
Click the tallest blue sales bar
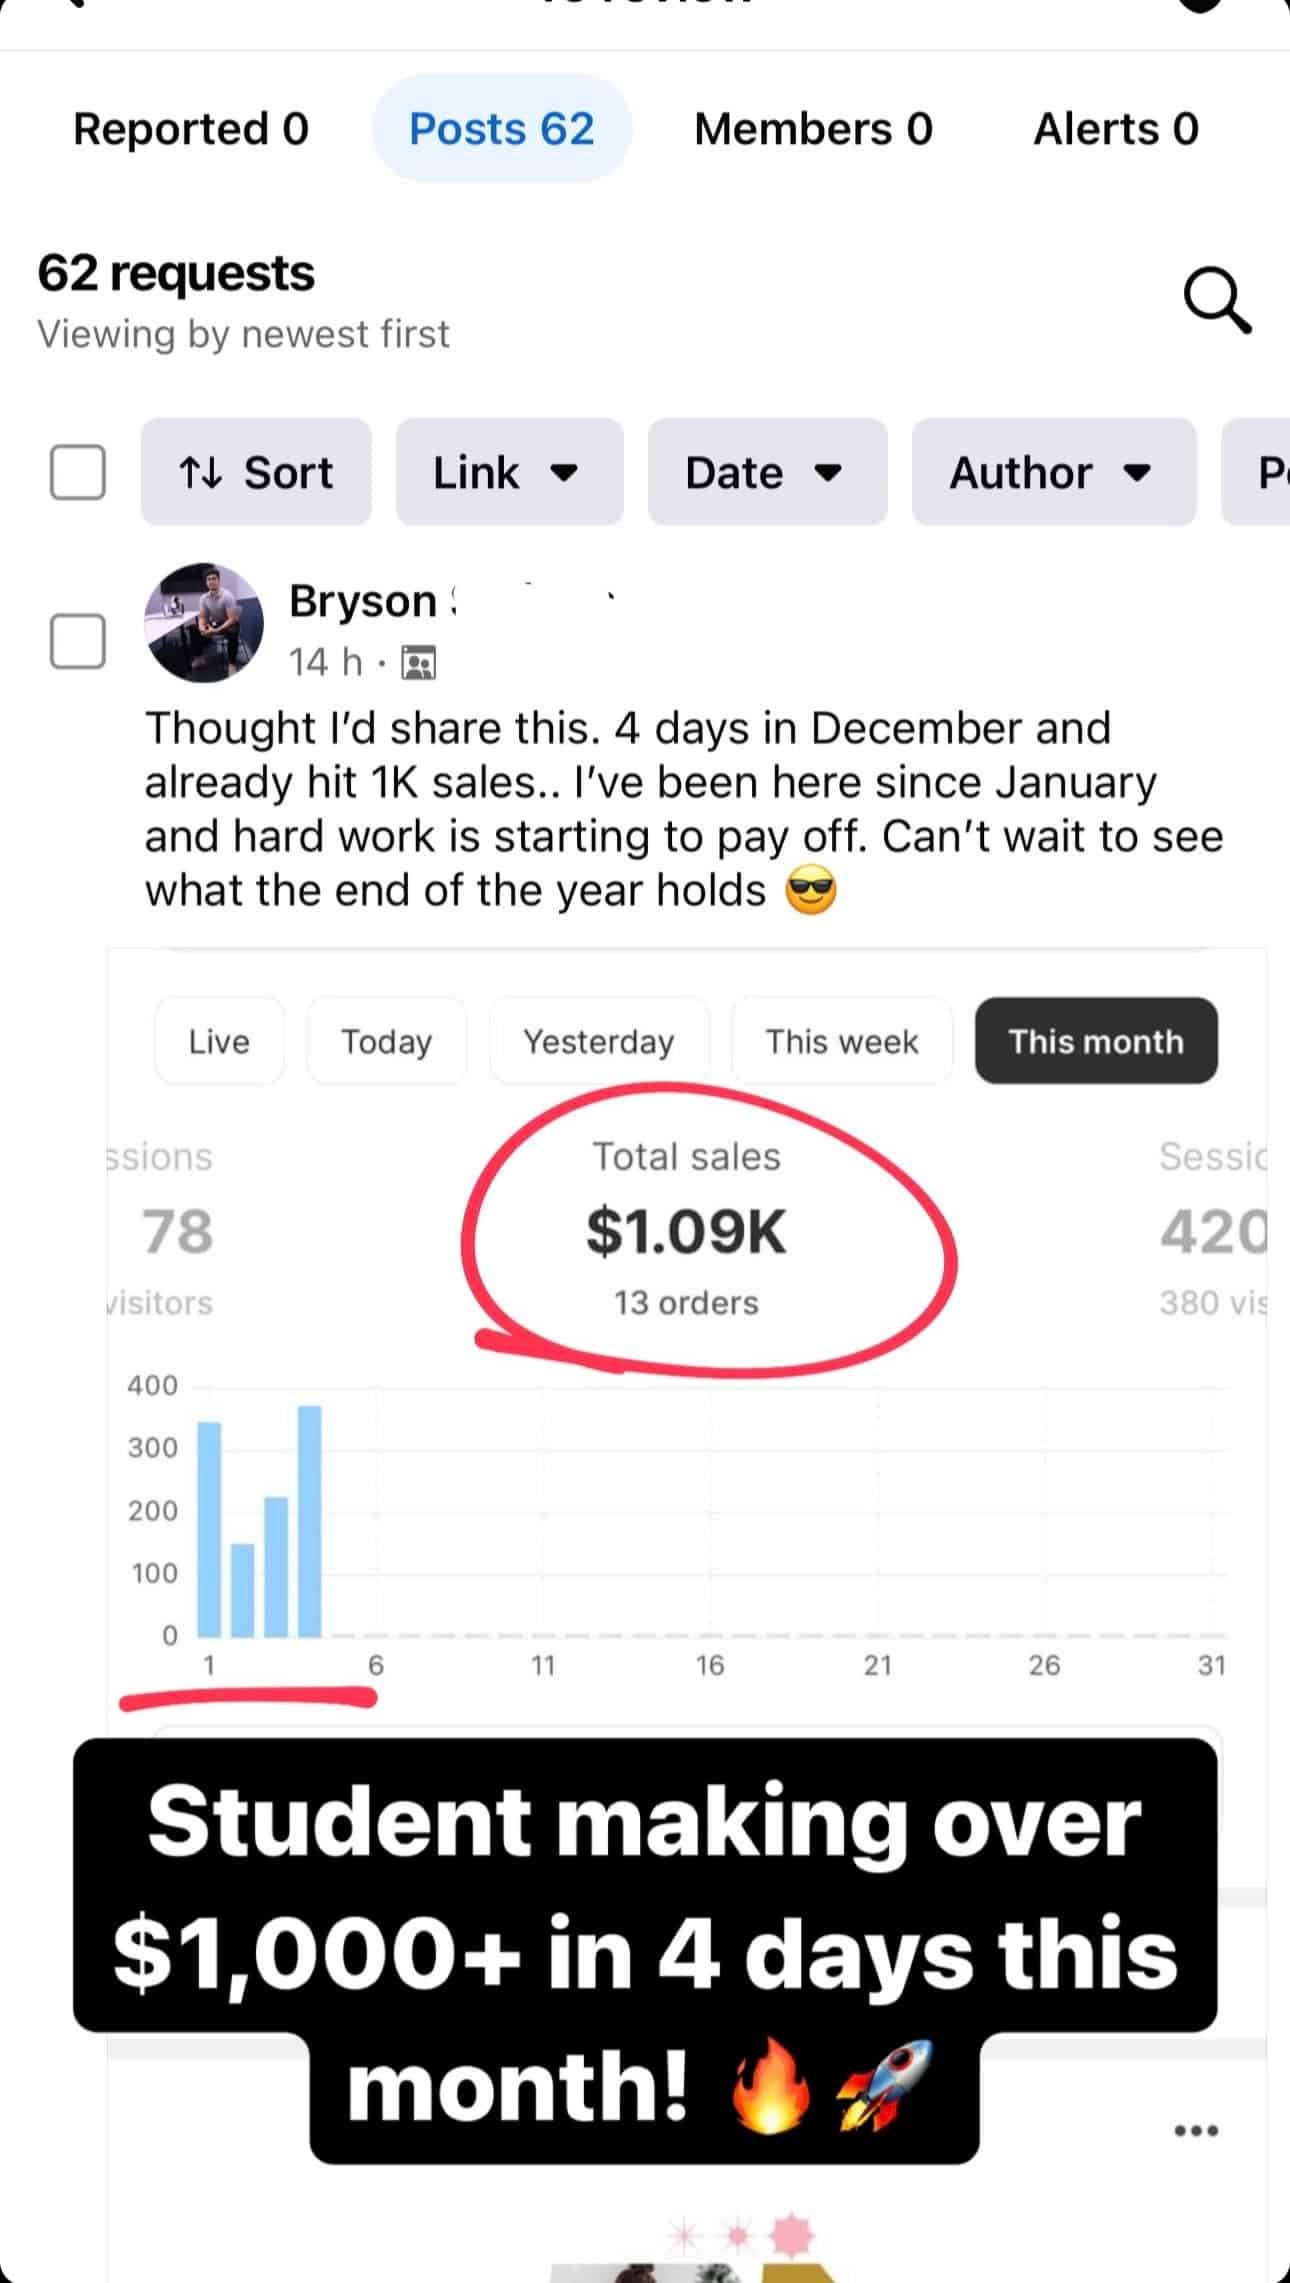(310, 1520)
